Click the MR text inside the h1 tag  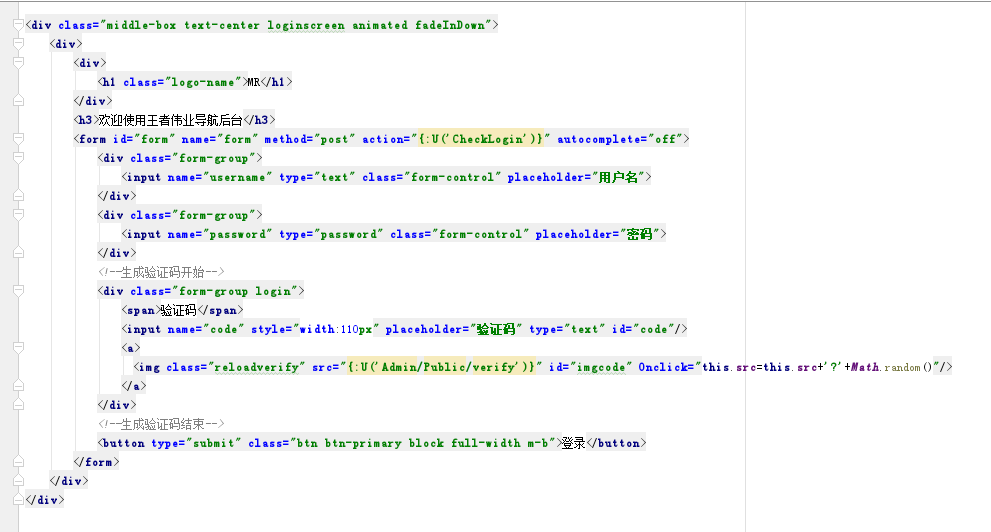coord(253,82)
